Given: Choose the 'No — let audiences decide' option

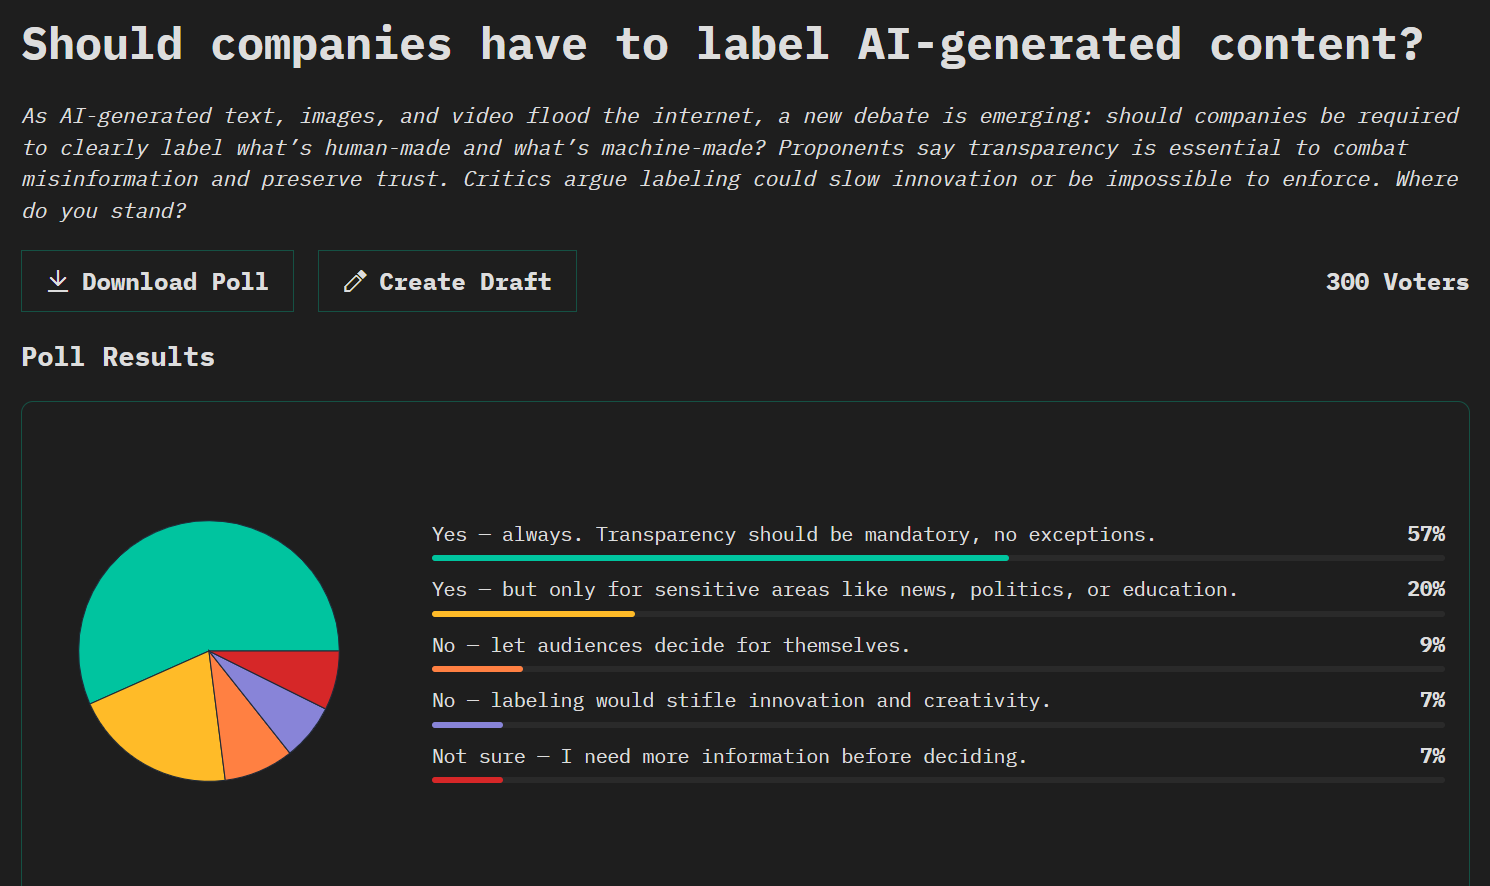Looking at the screenshot, I should pyautogui.click(x=670, y=645).
